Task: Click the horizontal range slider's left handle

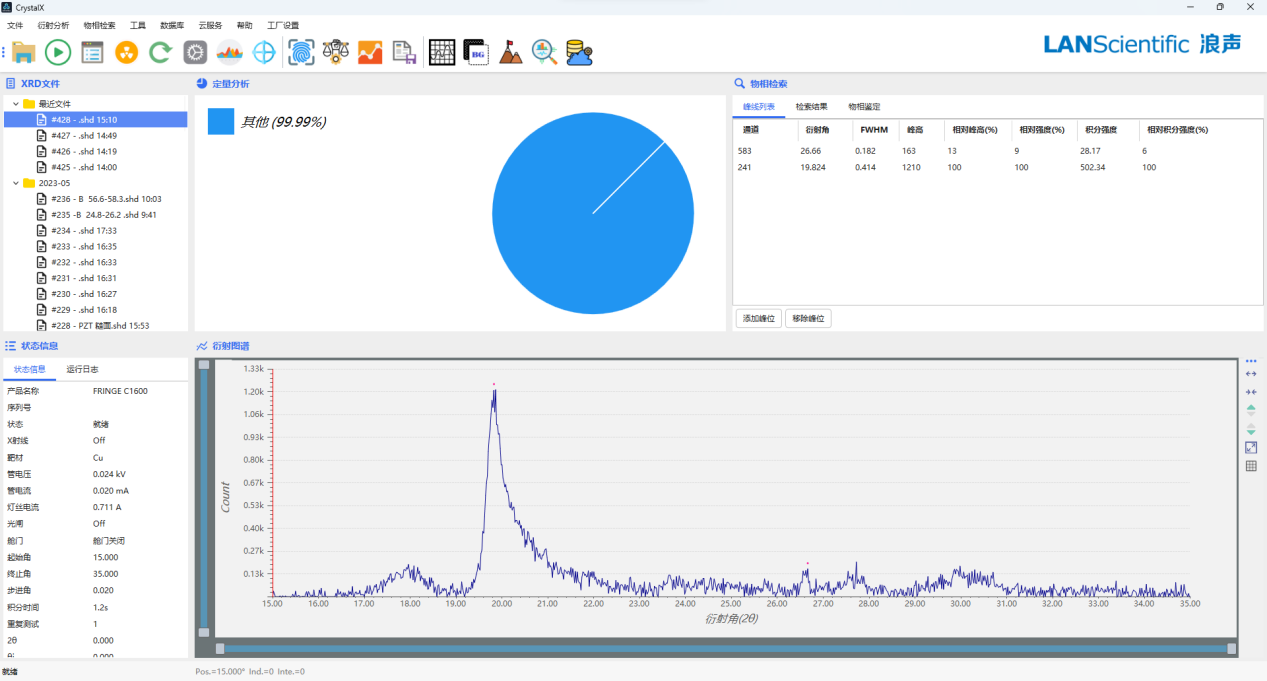Action: click(x=220, y=649)
